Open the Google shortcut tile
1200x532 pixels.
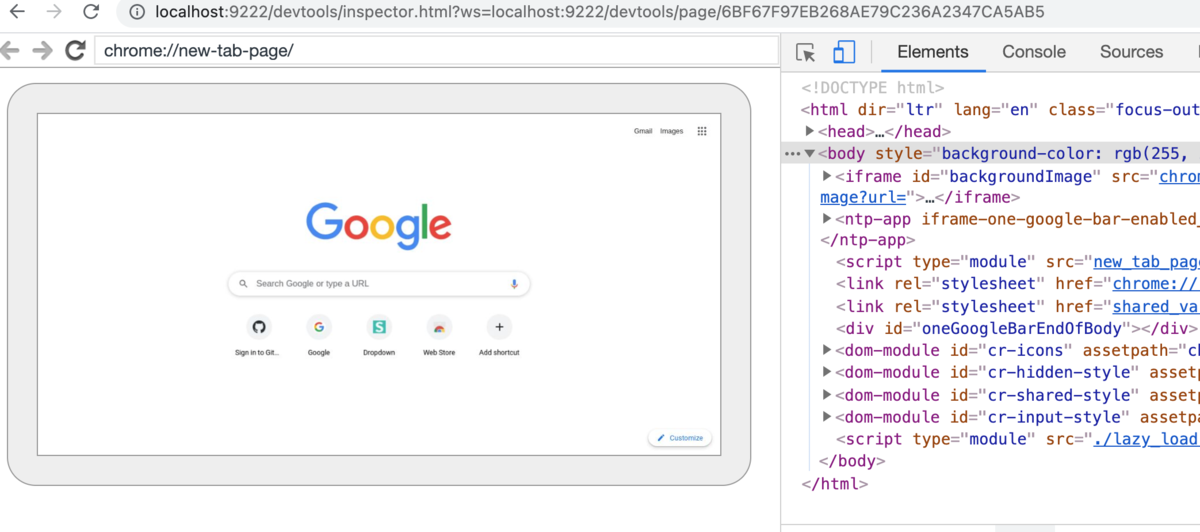[x=319, y=335]
